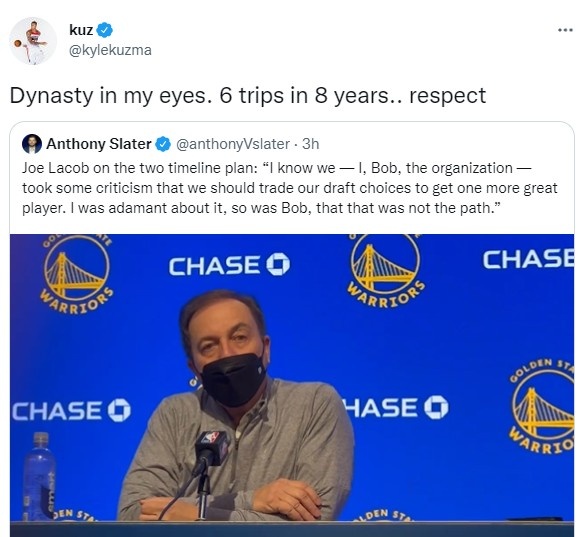Screen dimensions: 578x537
Task: Open kuz profile avatar picture
Action: (33, 41)
